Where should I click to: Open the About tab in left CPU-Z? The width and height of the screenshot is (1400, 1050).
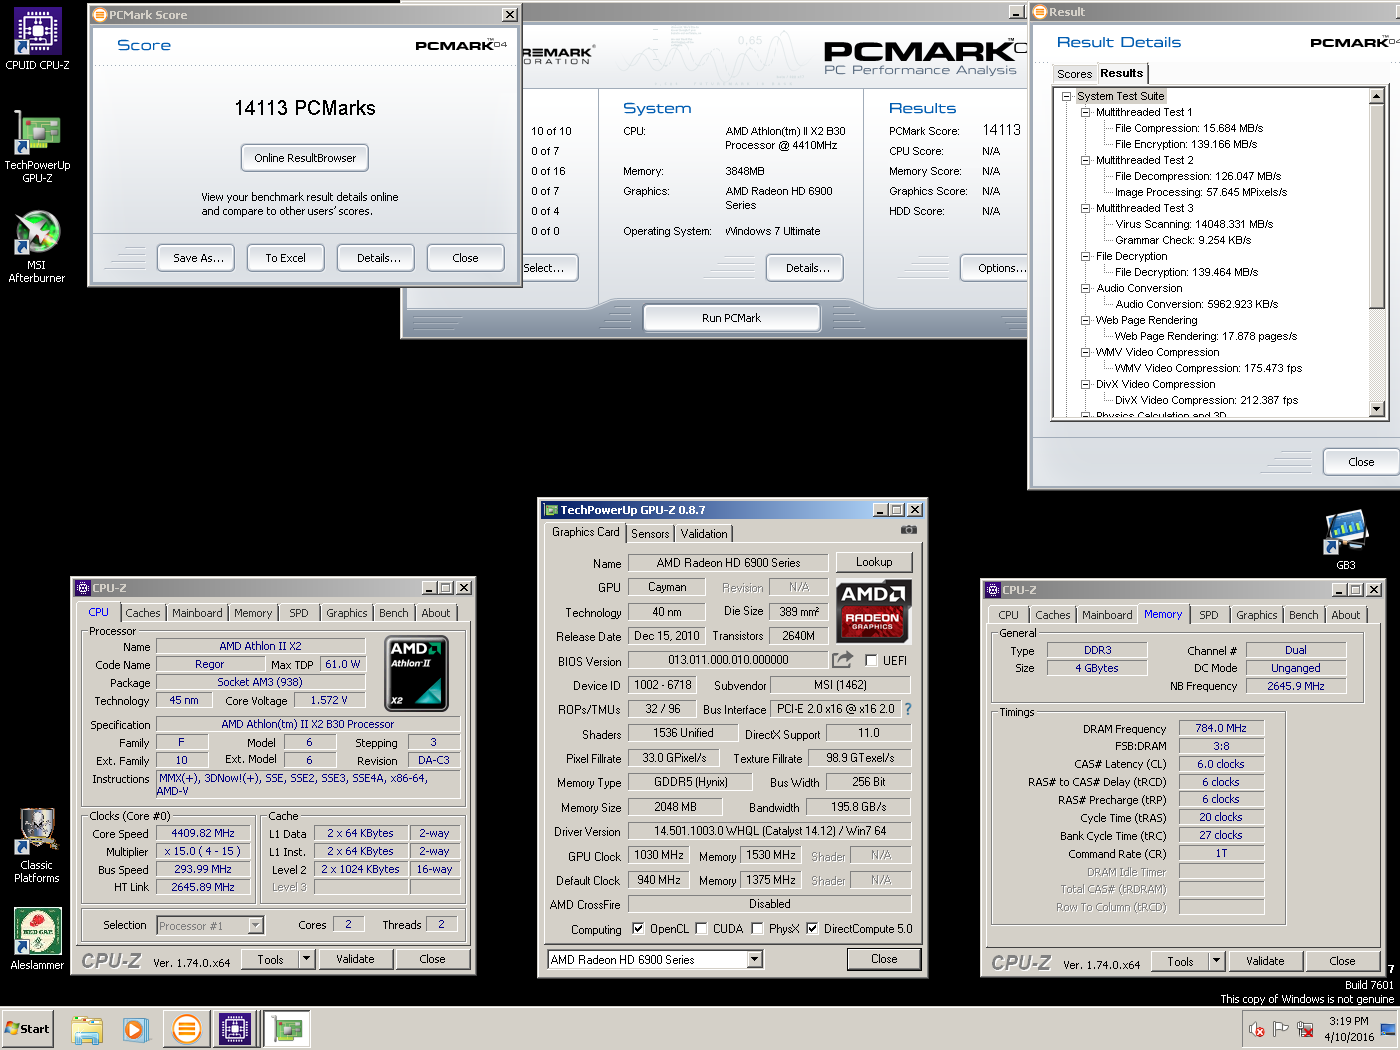click(435, 613)
